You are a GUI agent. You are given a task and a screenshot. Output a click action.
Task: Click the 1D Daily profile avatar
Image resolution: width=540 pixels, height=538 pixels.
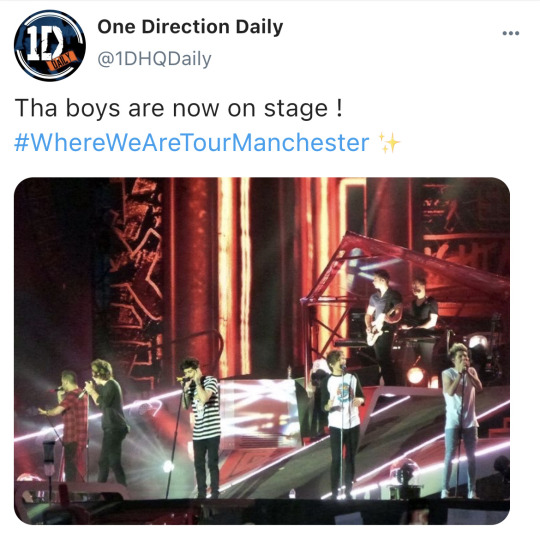[50, 45]
